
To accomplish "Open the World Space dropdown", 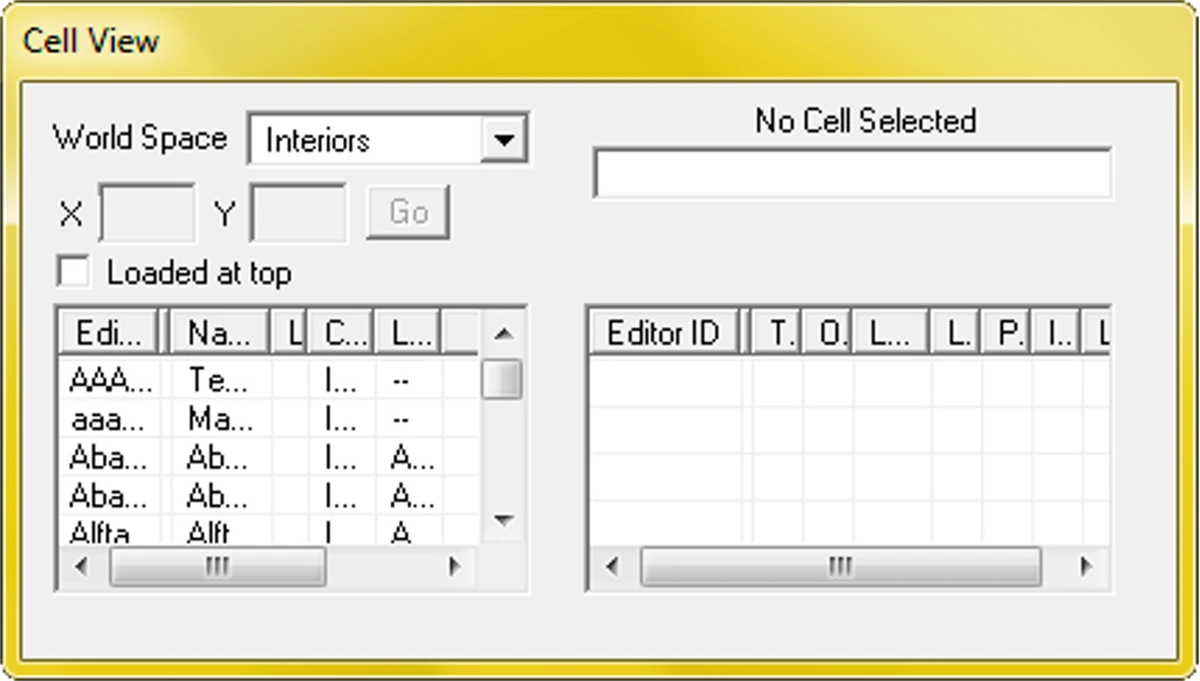I will (503, 140).
